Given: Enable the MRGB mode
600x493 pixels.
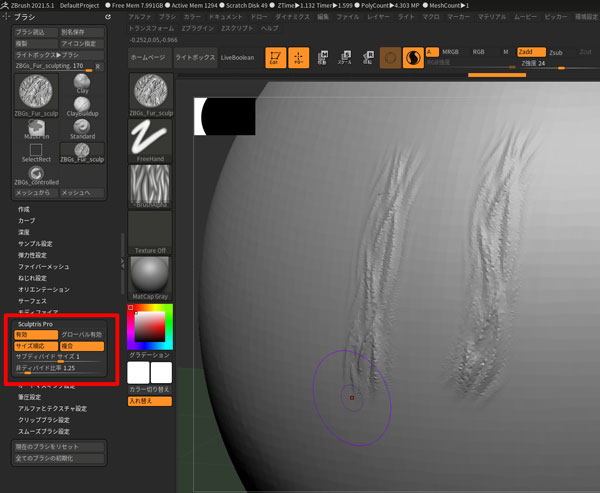Looking at the screenshot, I should (x=450, y=52).
